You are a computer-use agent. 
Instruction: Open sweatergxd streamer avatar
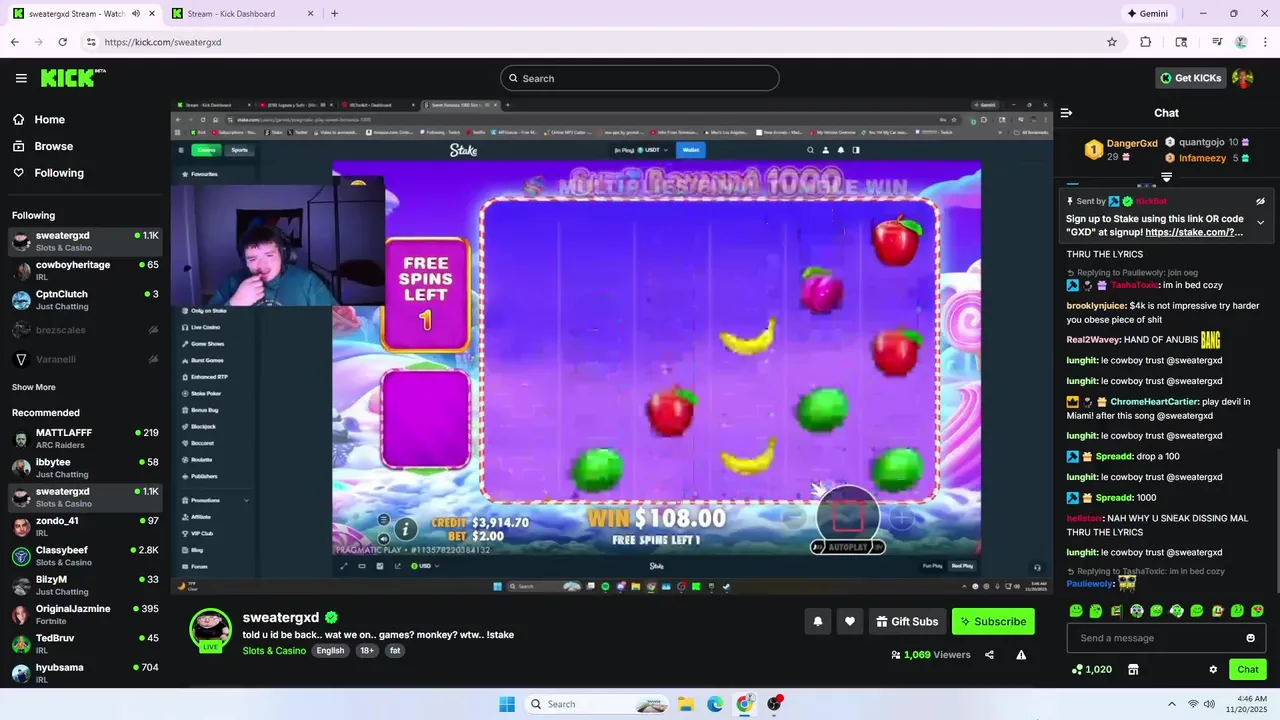tap(210, 630)
